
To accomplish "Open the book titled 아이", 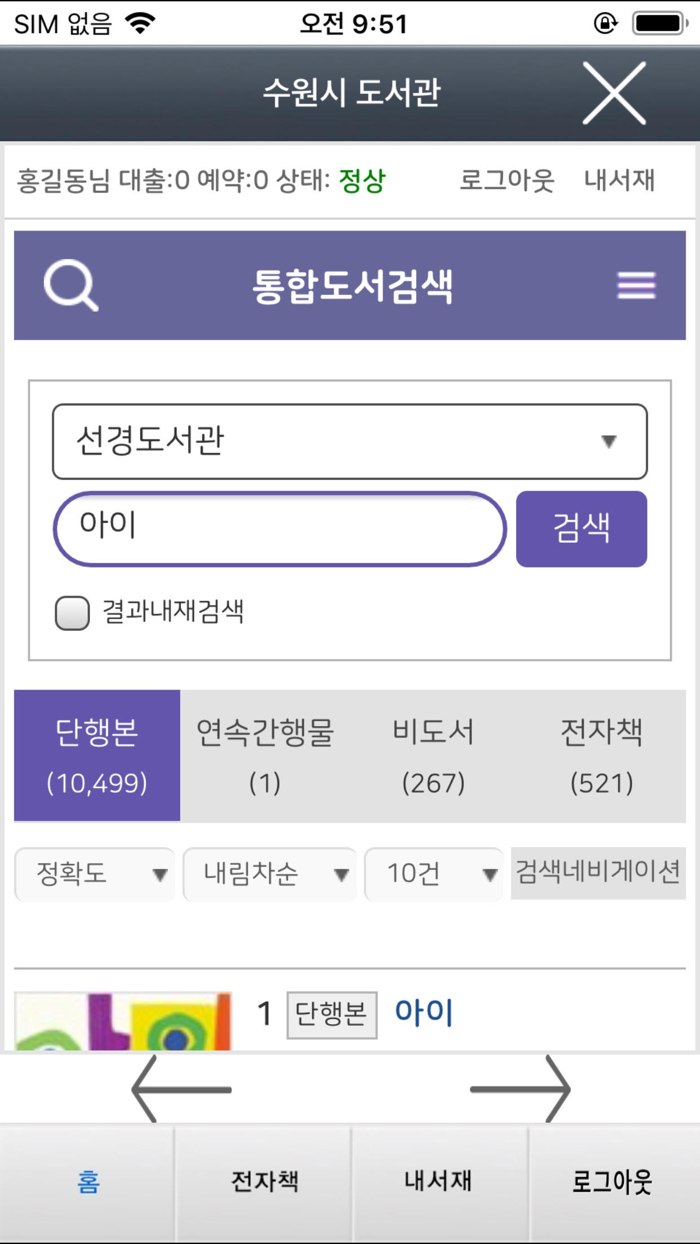I will click(423, 1013).
